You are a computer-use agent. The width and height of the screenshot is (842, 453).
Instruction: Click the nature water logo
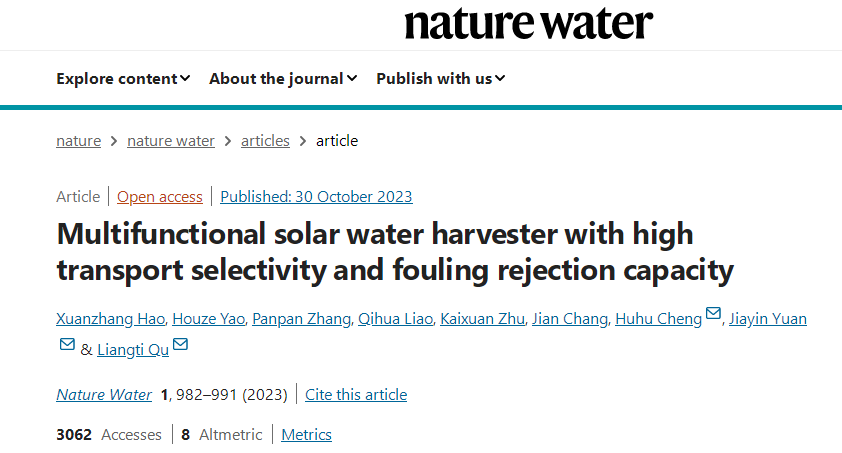[x=528, y=24]
